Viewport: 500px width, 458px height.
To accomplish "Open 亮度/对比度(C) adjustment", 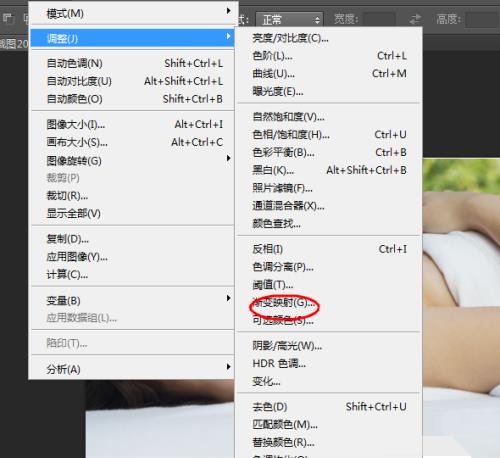I will pyautogui.click(x=329, y=38).
